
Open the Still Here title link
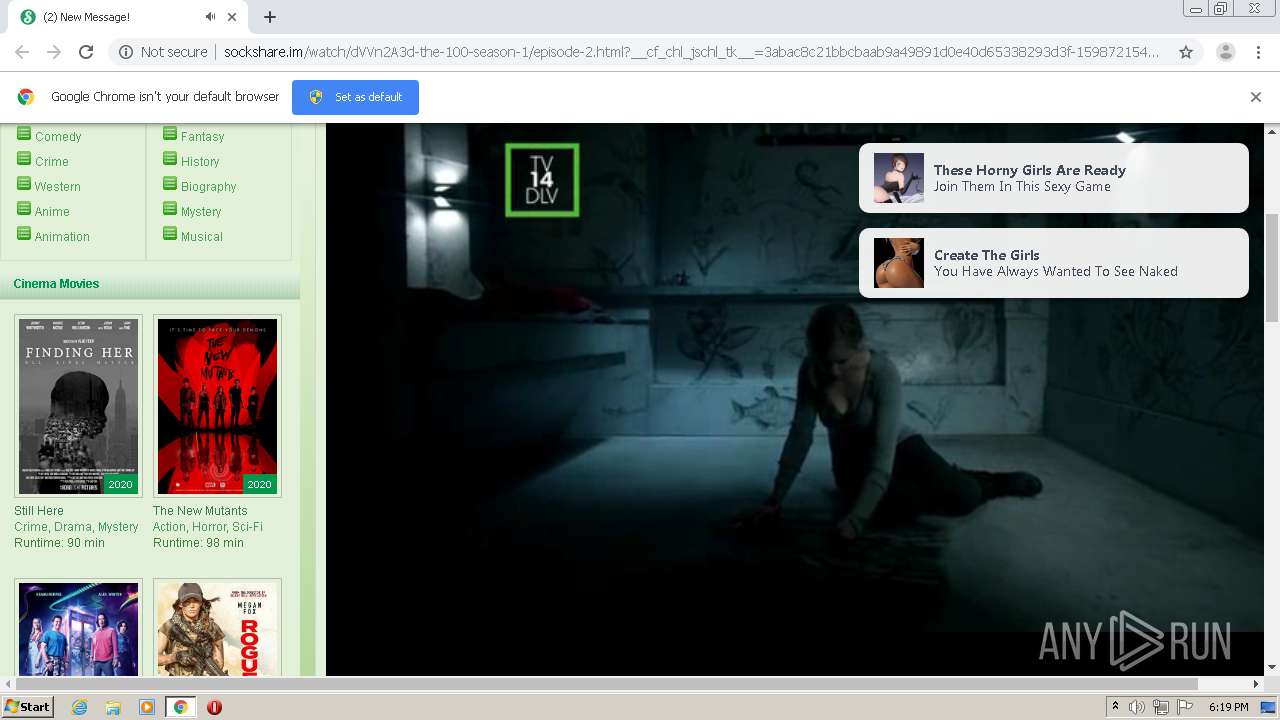(x=39, y=511)
